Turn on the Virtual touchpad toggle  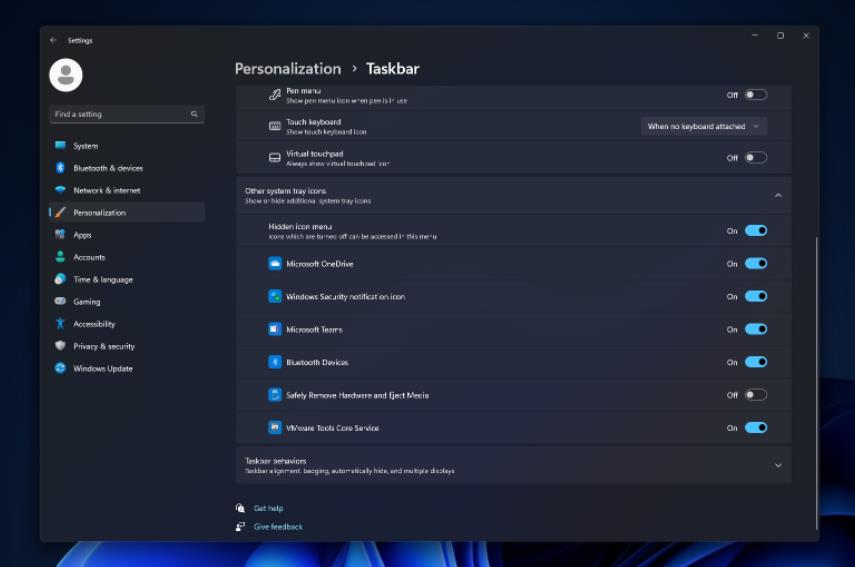(756, 158)
